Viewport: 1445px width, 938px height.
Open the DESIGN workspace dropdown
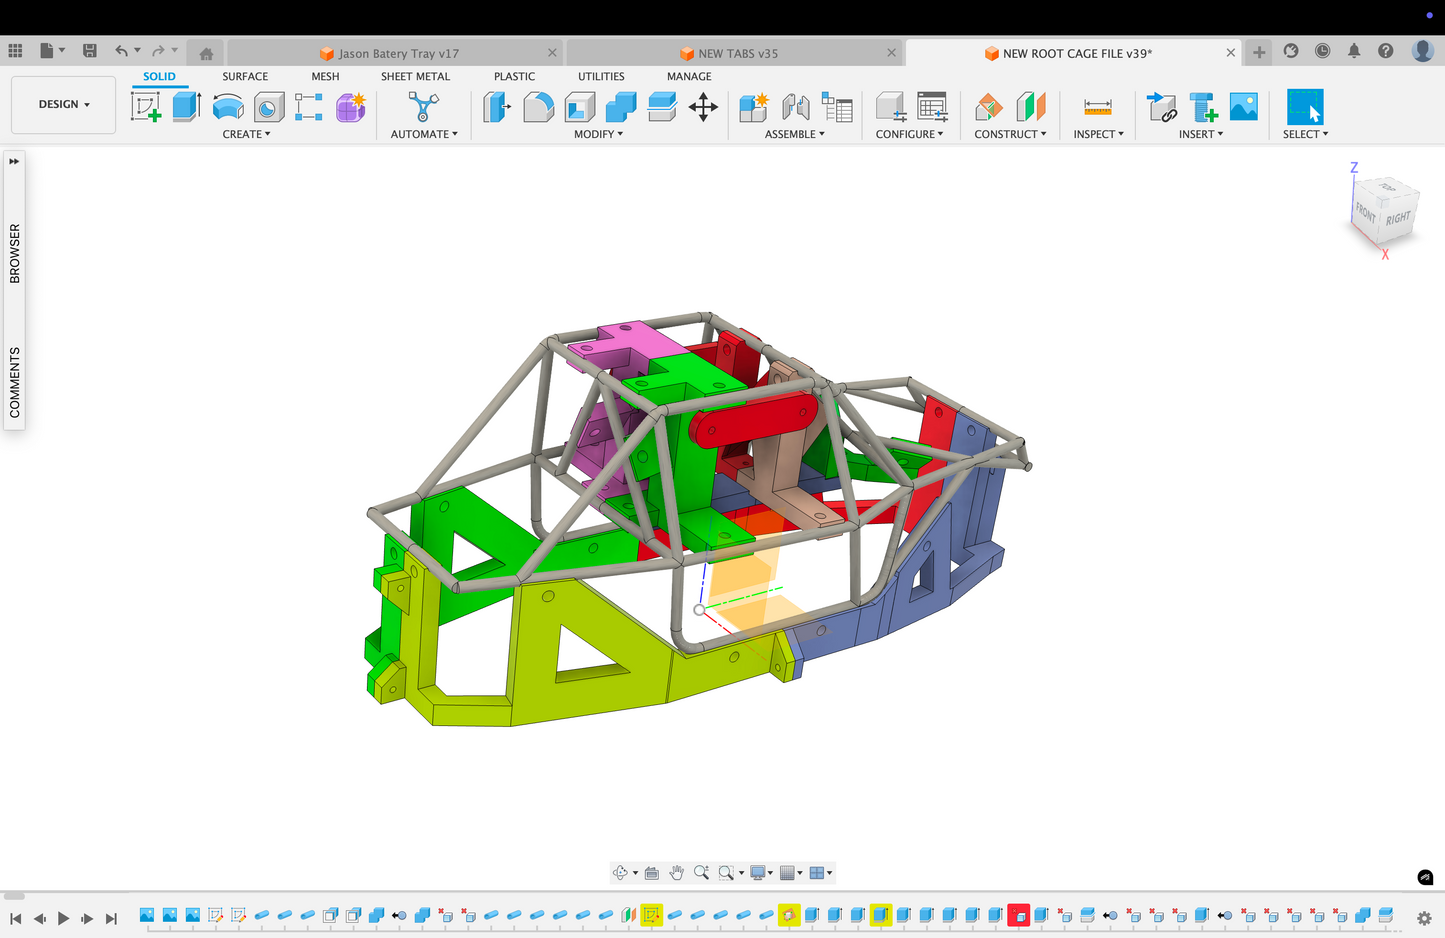(x=64, y=104)
